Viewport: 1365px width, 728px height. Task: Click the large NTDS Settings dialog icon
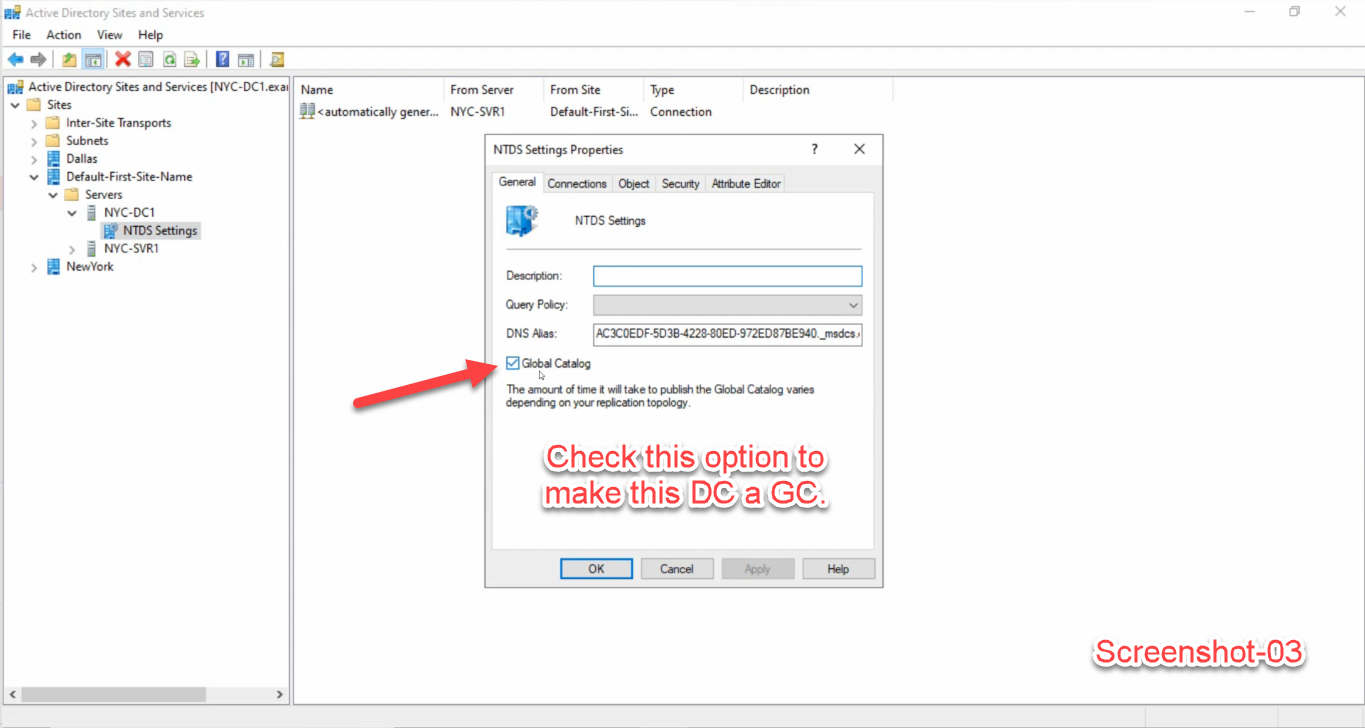(522, 220)
